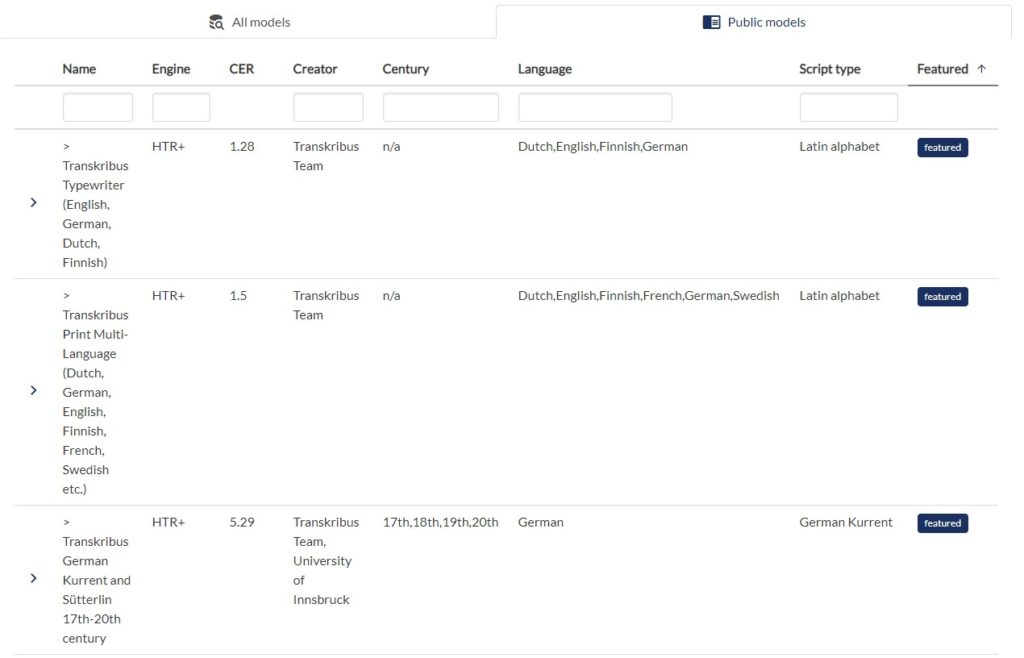Click the language cell ending in Swedish

[x=648, y=296]
